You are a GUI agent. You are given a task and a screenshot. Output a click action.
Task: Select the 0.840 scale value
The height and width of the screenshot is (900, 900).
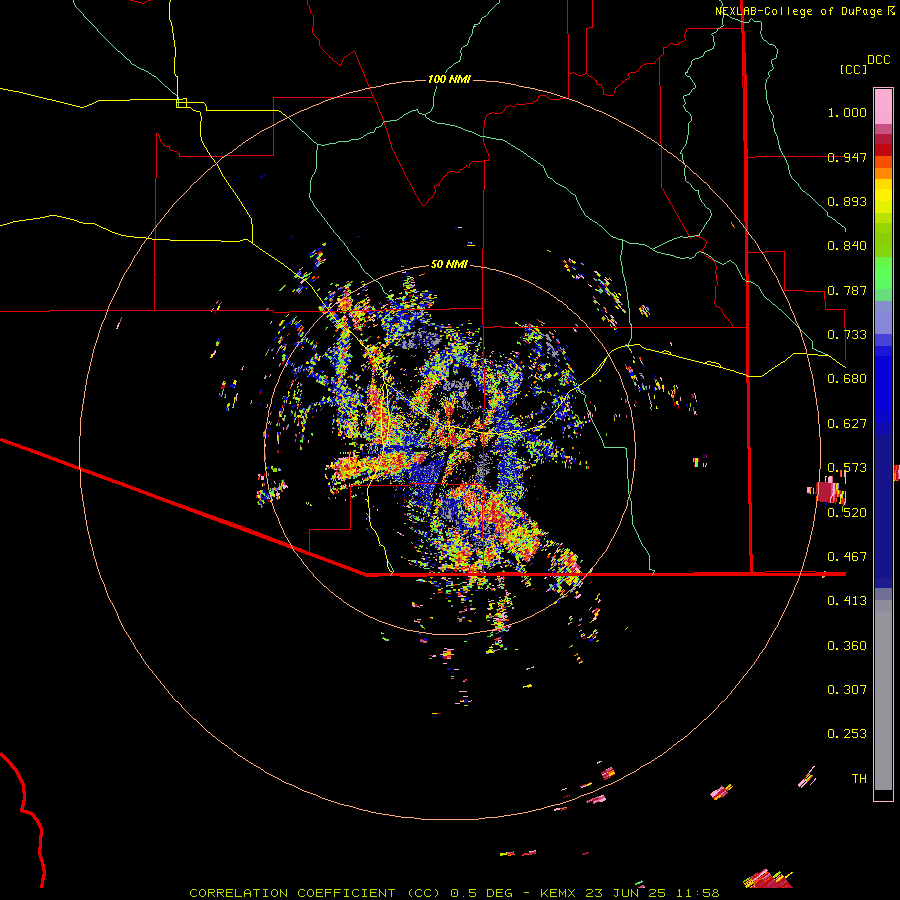click(x=847, y=246)
